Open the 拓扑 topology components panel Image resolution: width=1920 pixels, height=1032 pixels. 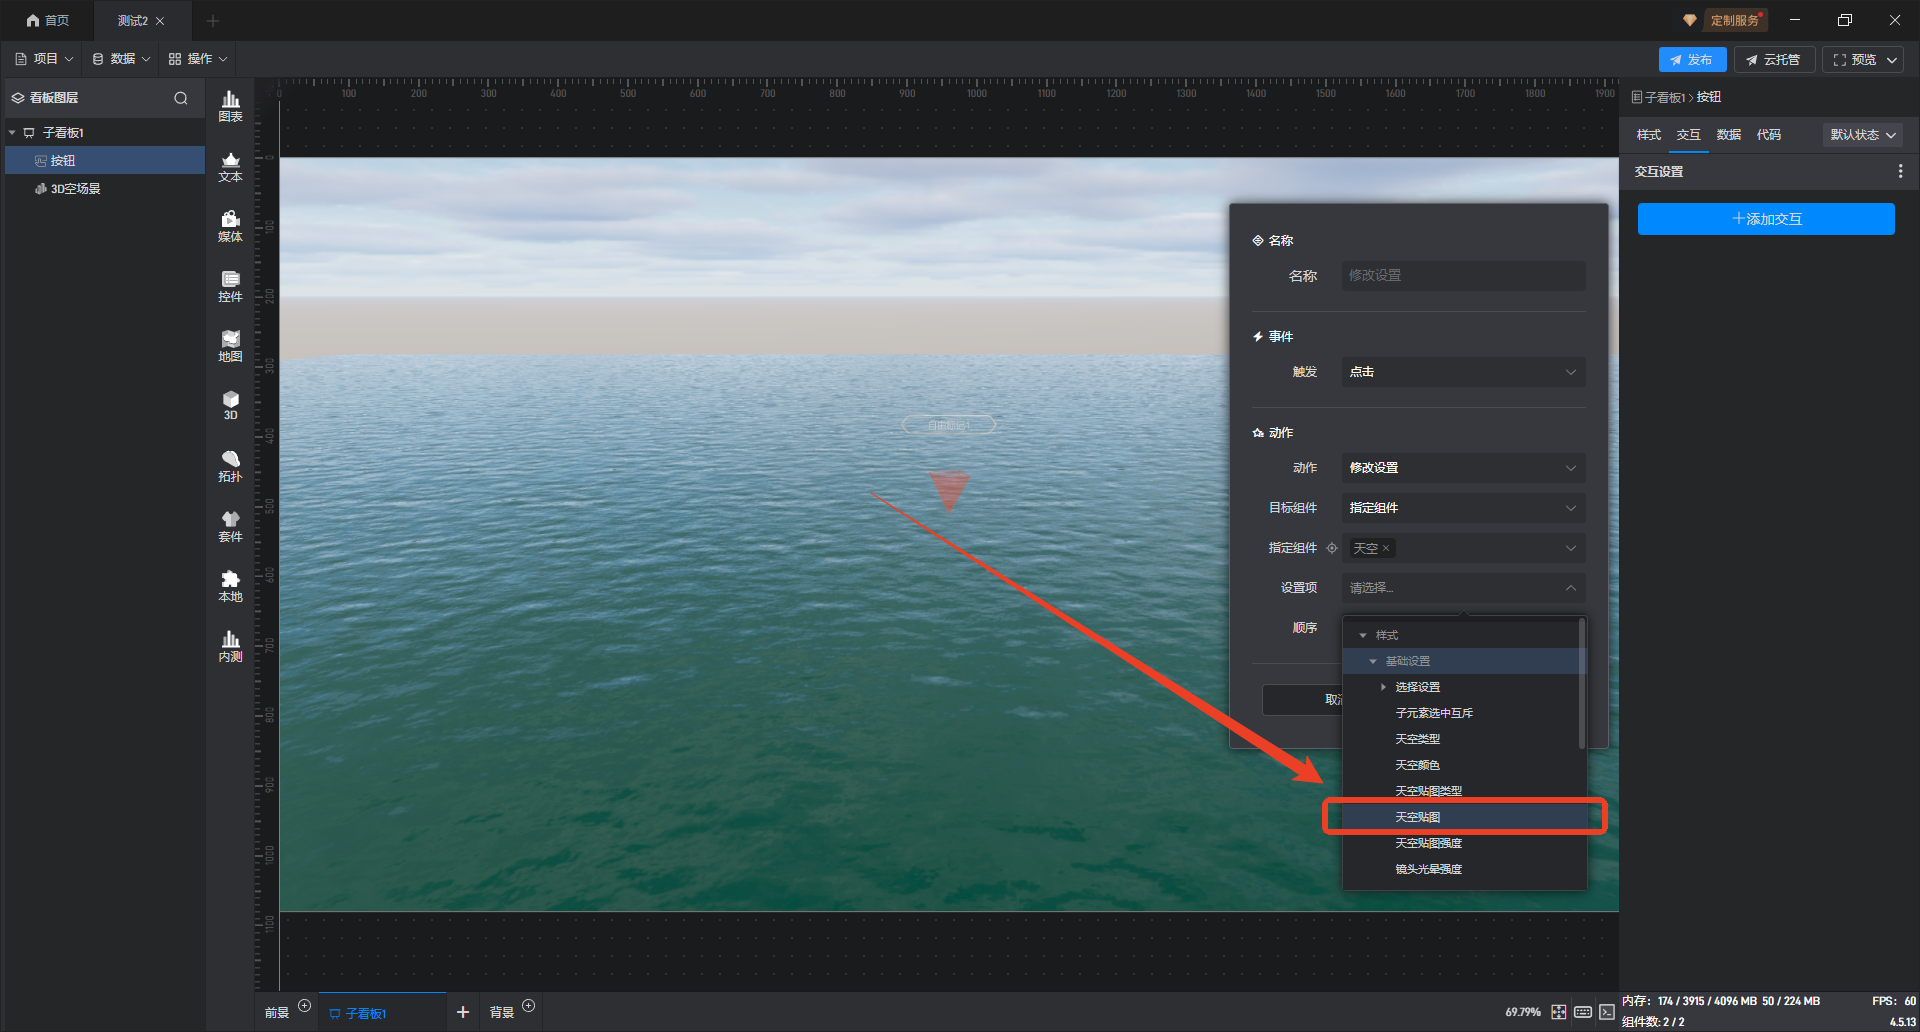tap(230, 466)
